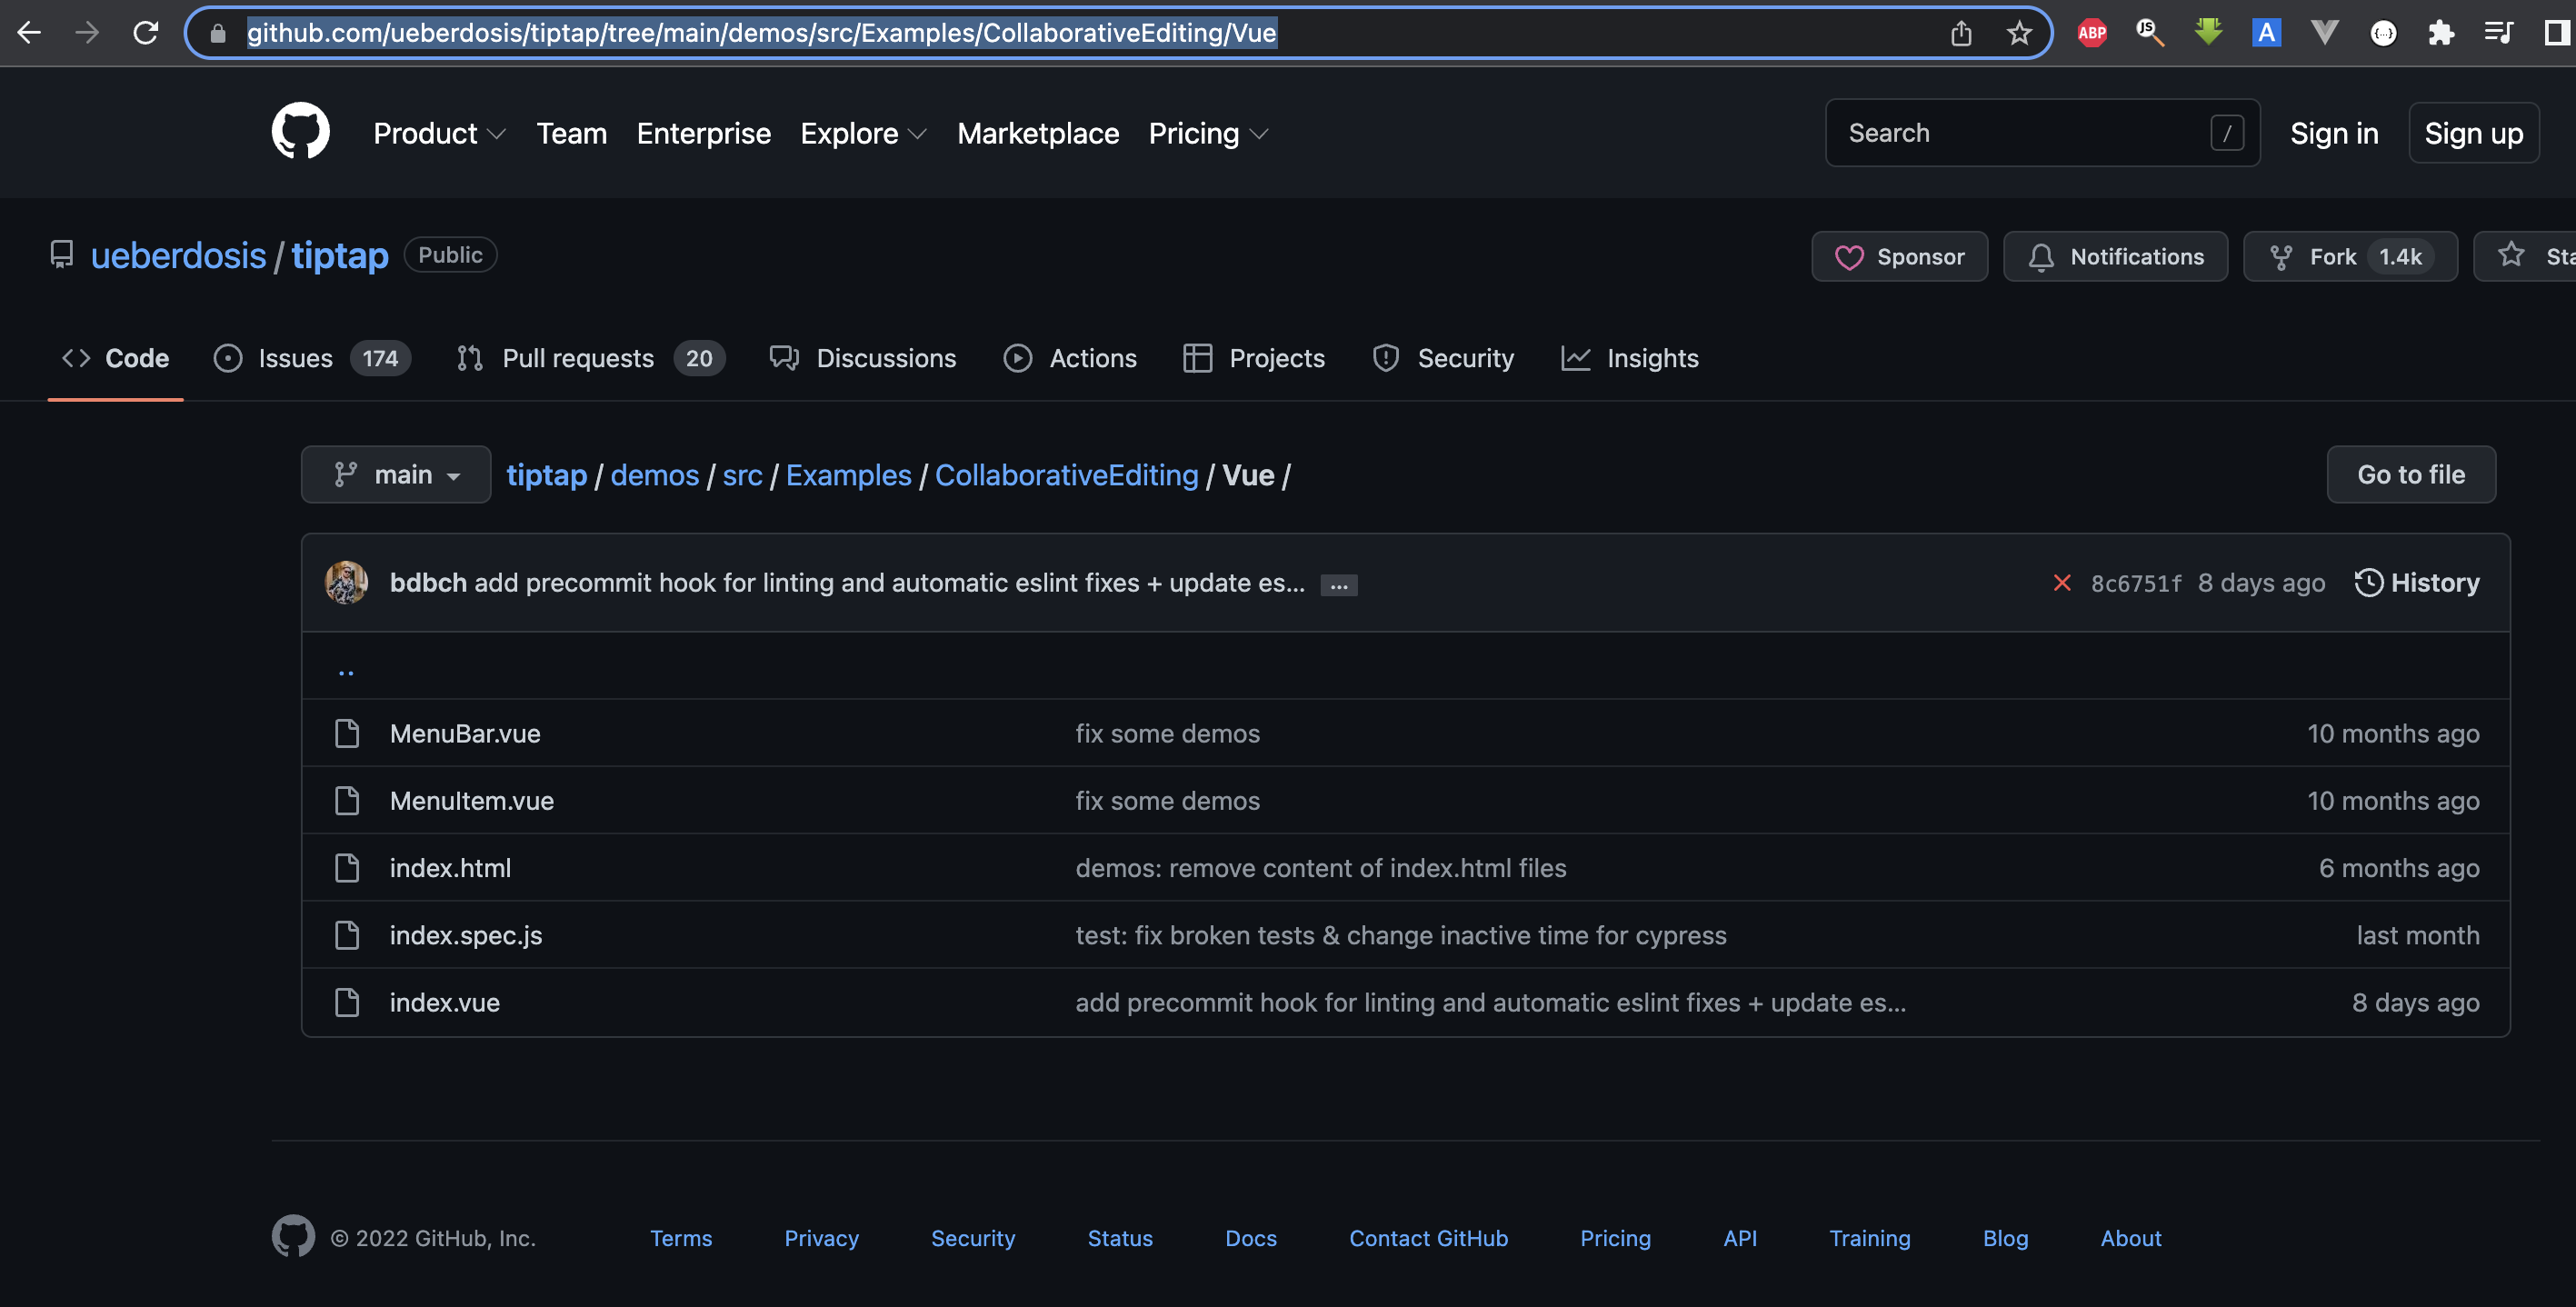Open the main branch selector dropdown
This screenshot has width=2576, height=1307.
tap(396, 474)
